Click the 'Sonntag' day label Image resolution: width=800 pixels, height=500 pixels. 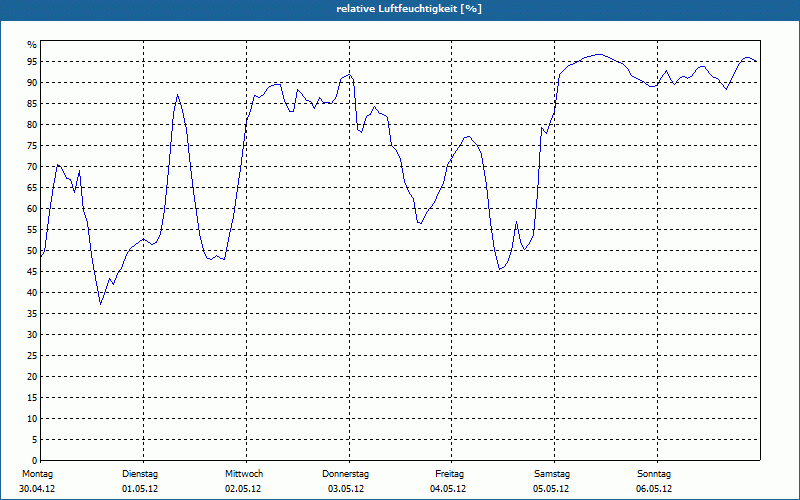coord(654,474)
